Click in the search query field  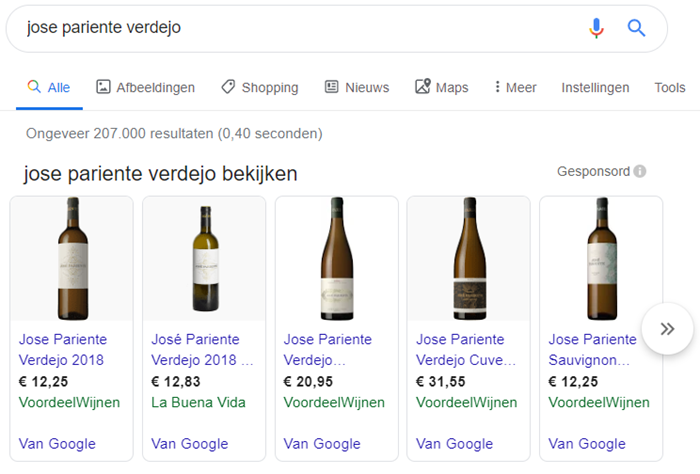pos(300,28)
